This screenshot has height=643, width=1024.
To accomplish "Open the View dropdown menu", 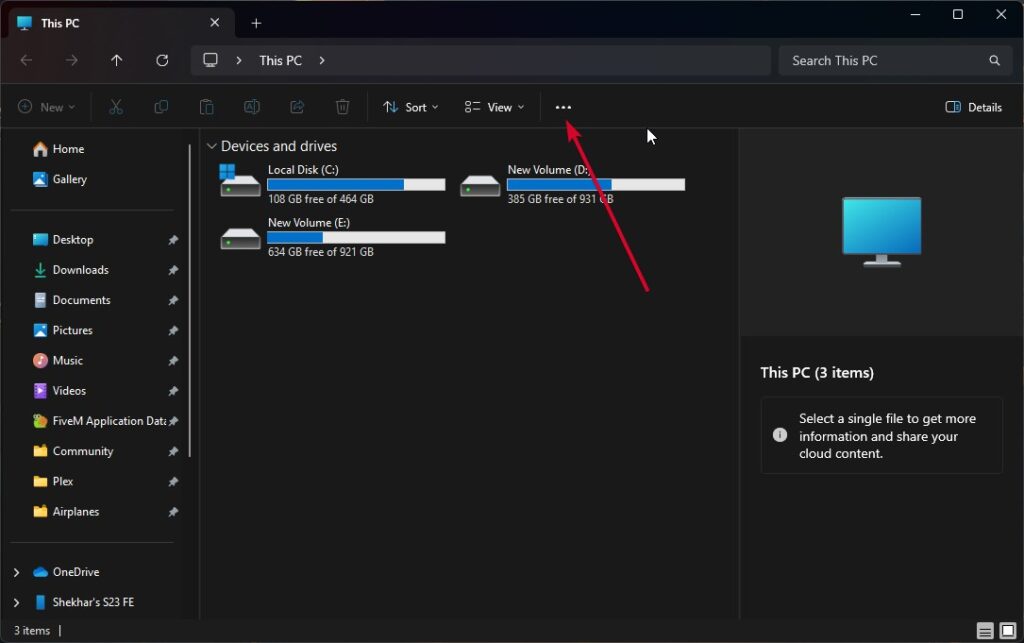I will pyautogui.click(x=494, y=107).
